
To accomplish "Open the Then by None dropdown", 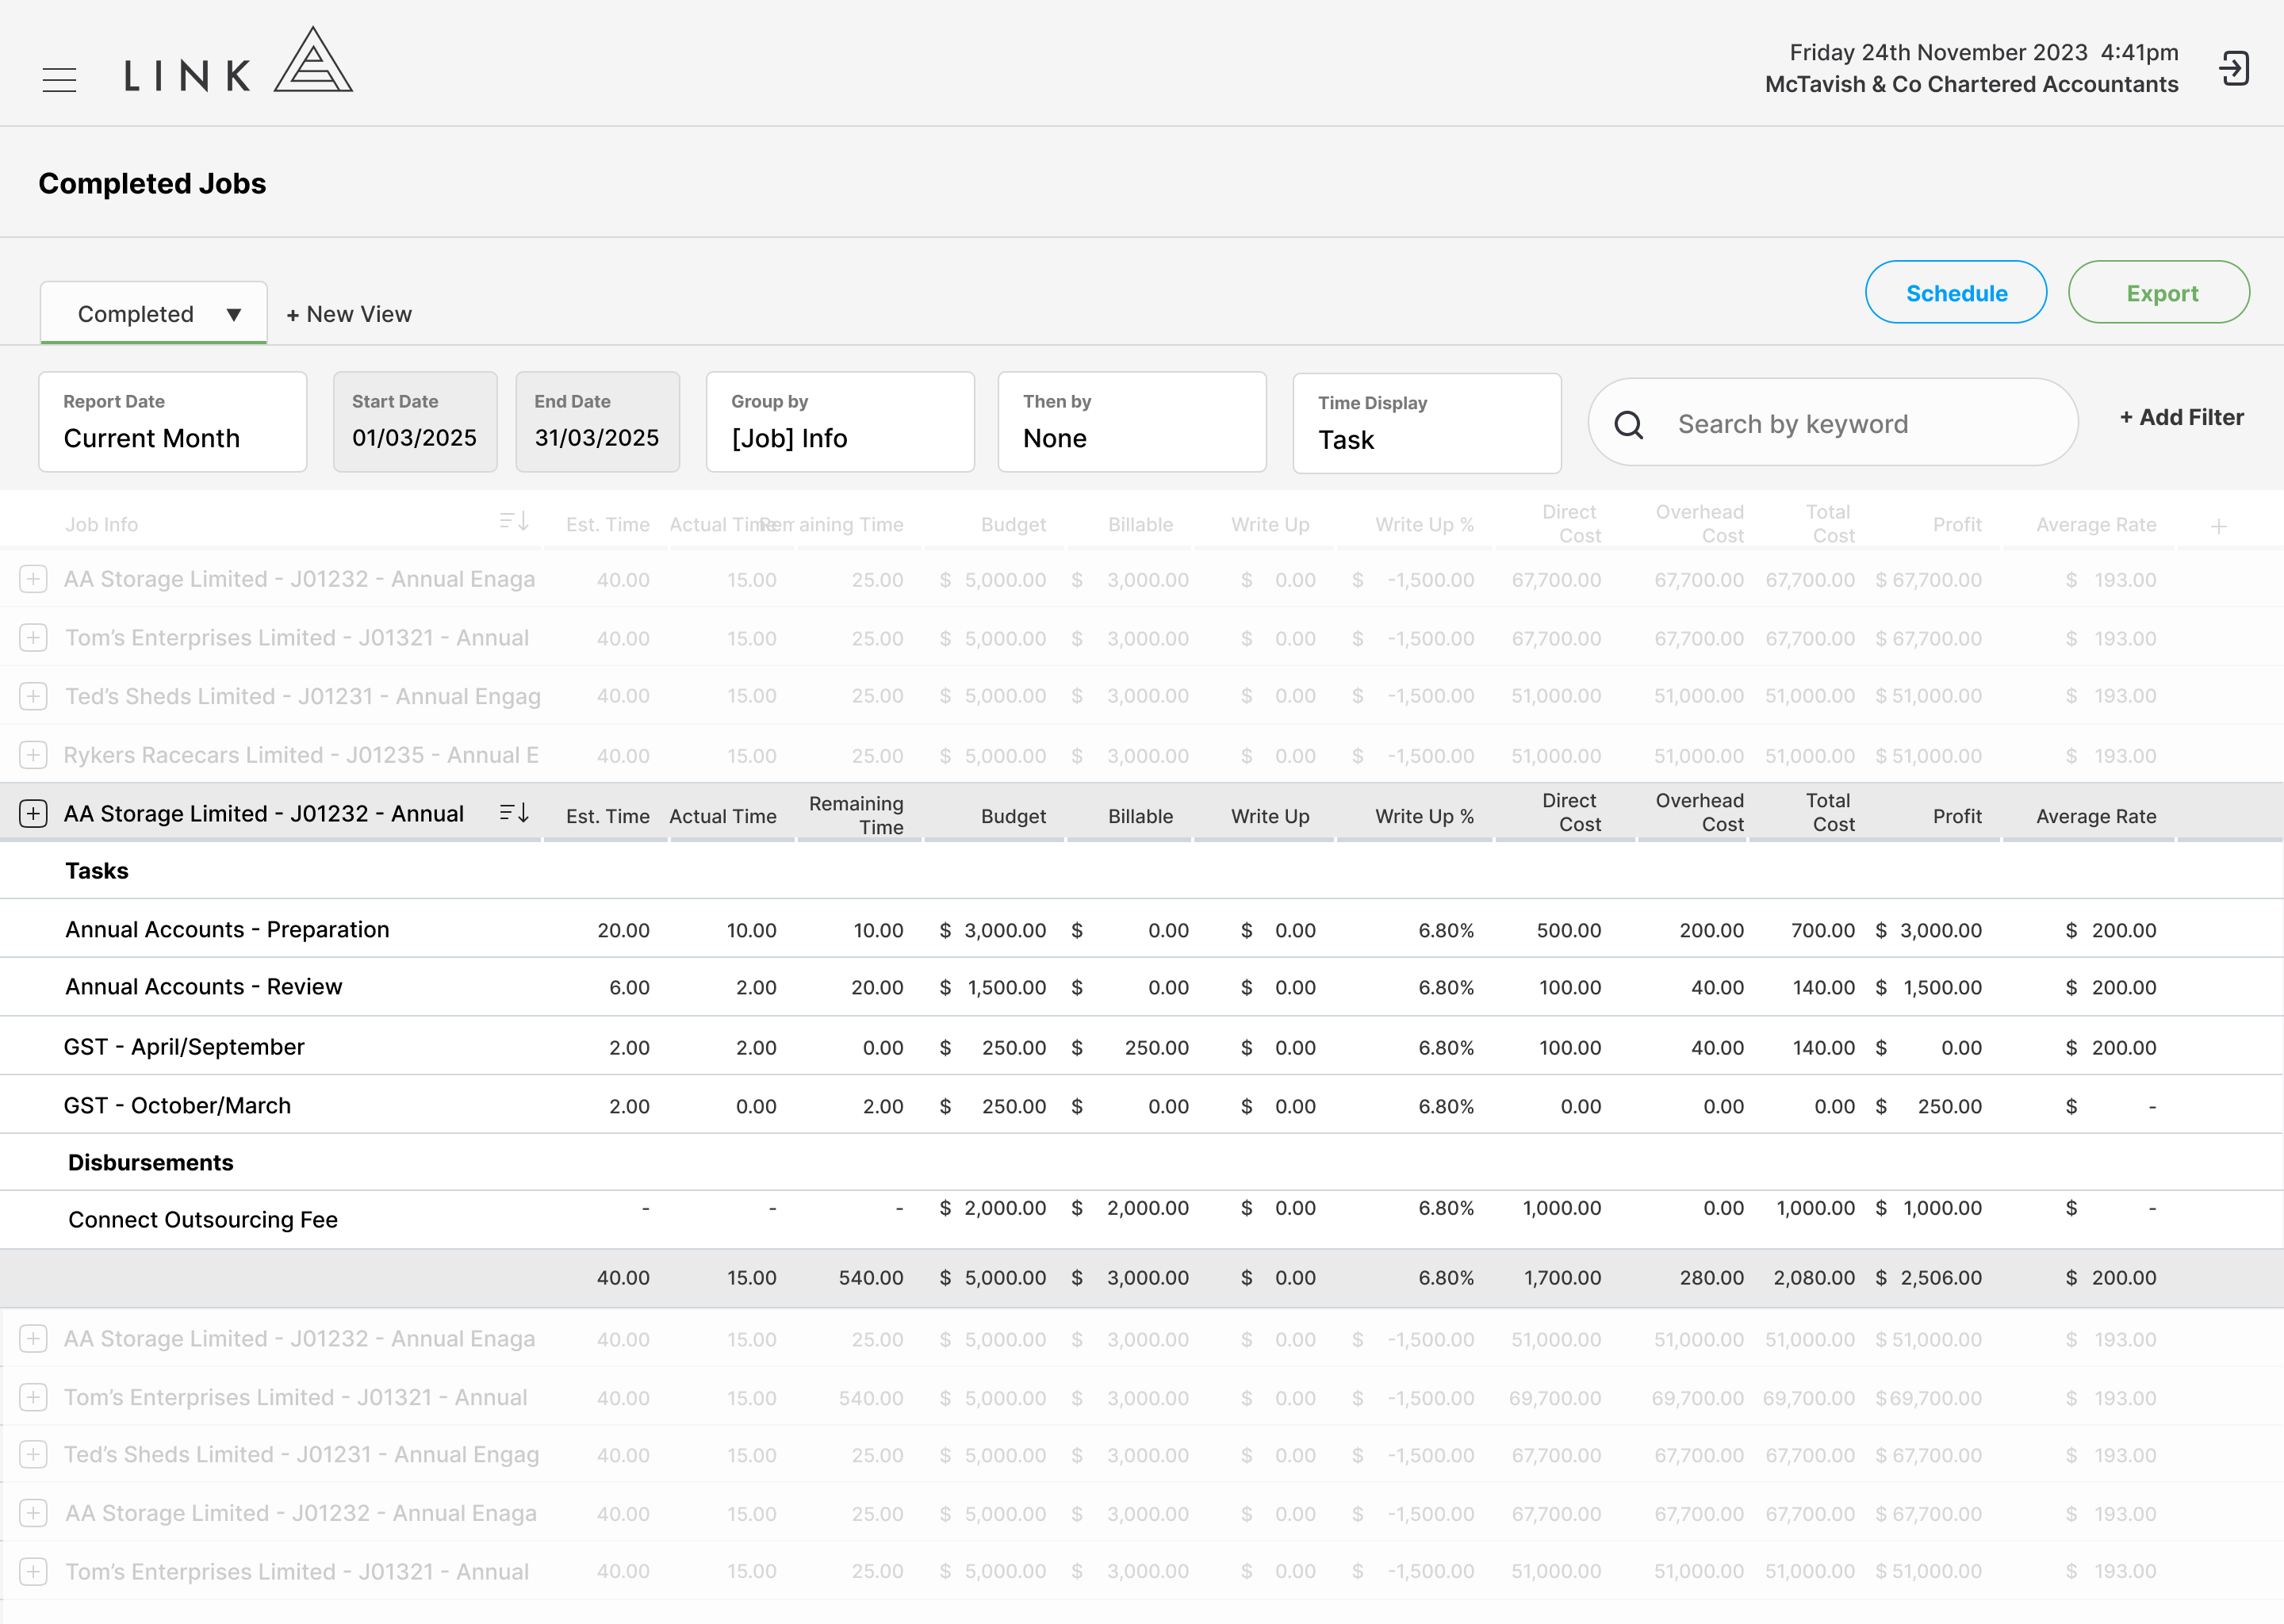I will (1132, 422).
